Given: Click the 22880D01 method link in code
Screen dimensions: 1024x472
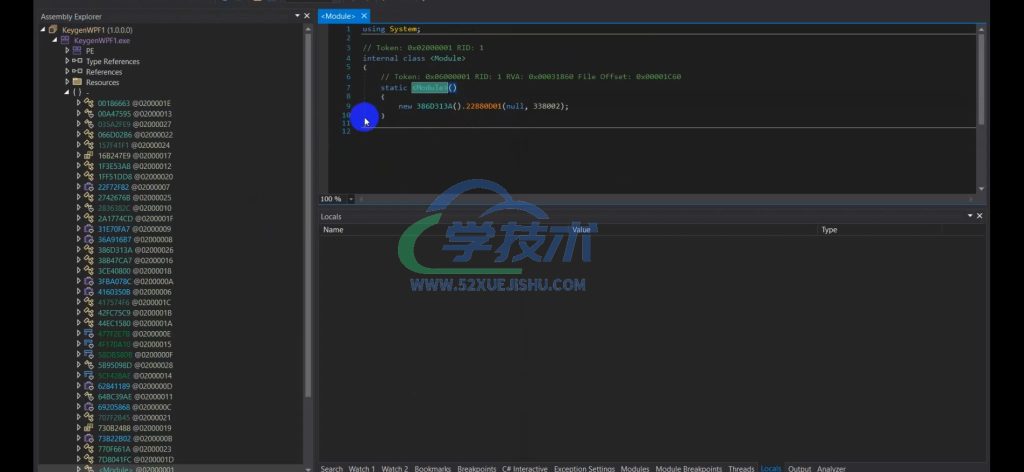Looking at the screenshot, I should 483,106.
